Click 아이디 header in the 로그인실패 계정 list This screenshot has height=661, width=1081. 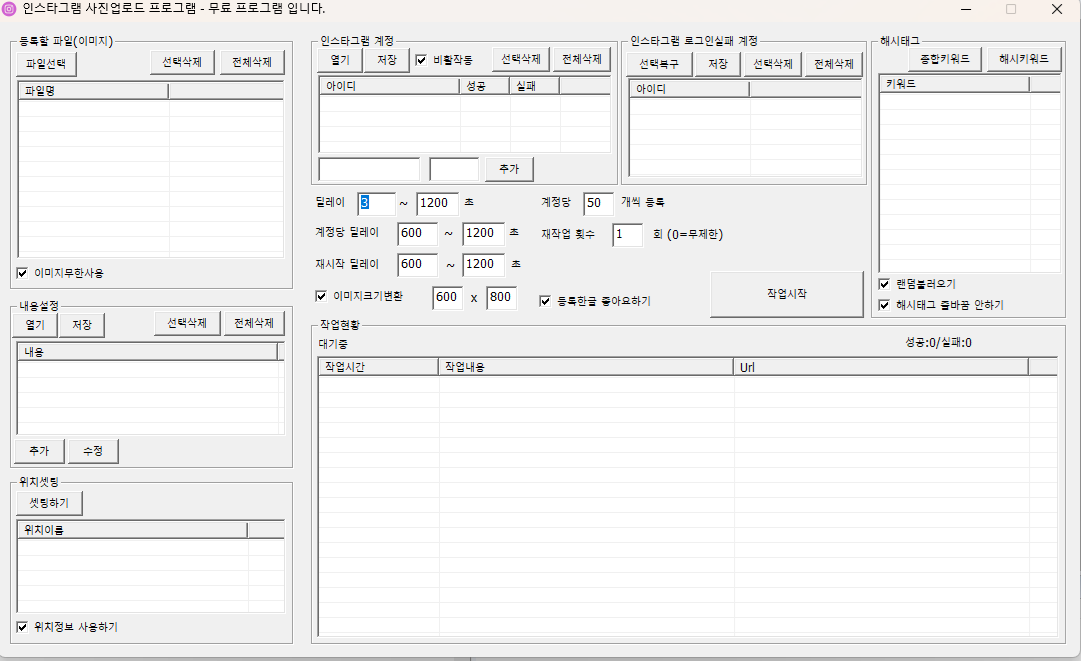[689, 89]
